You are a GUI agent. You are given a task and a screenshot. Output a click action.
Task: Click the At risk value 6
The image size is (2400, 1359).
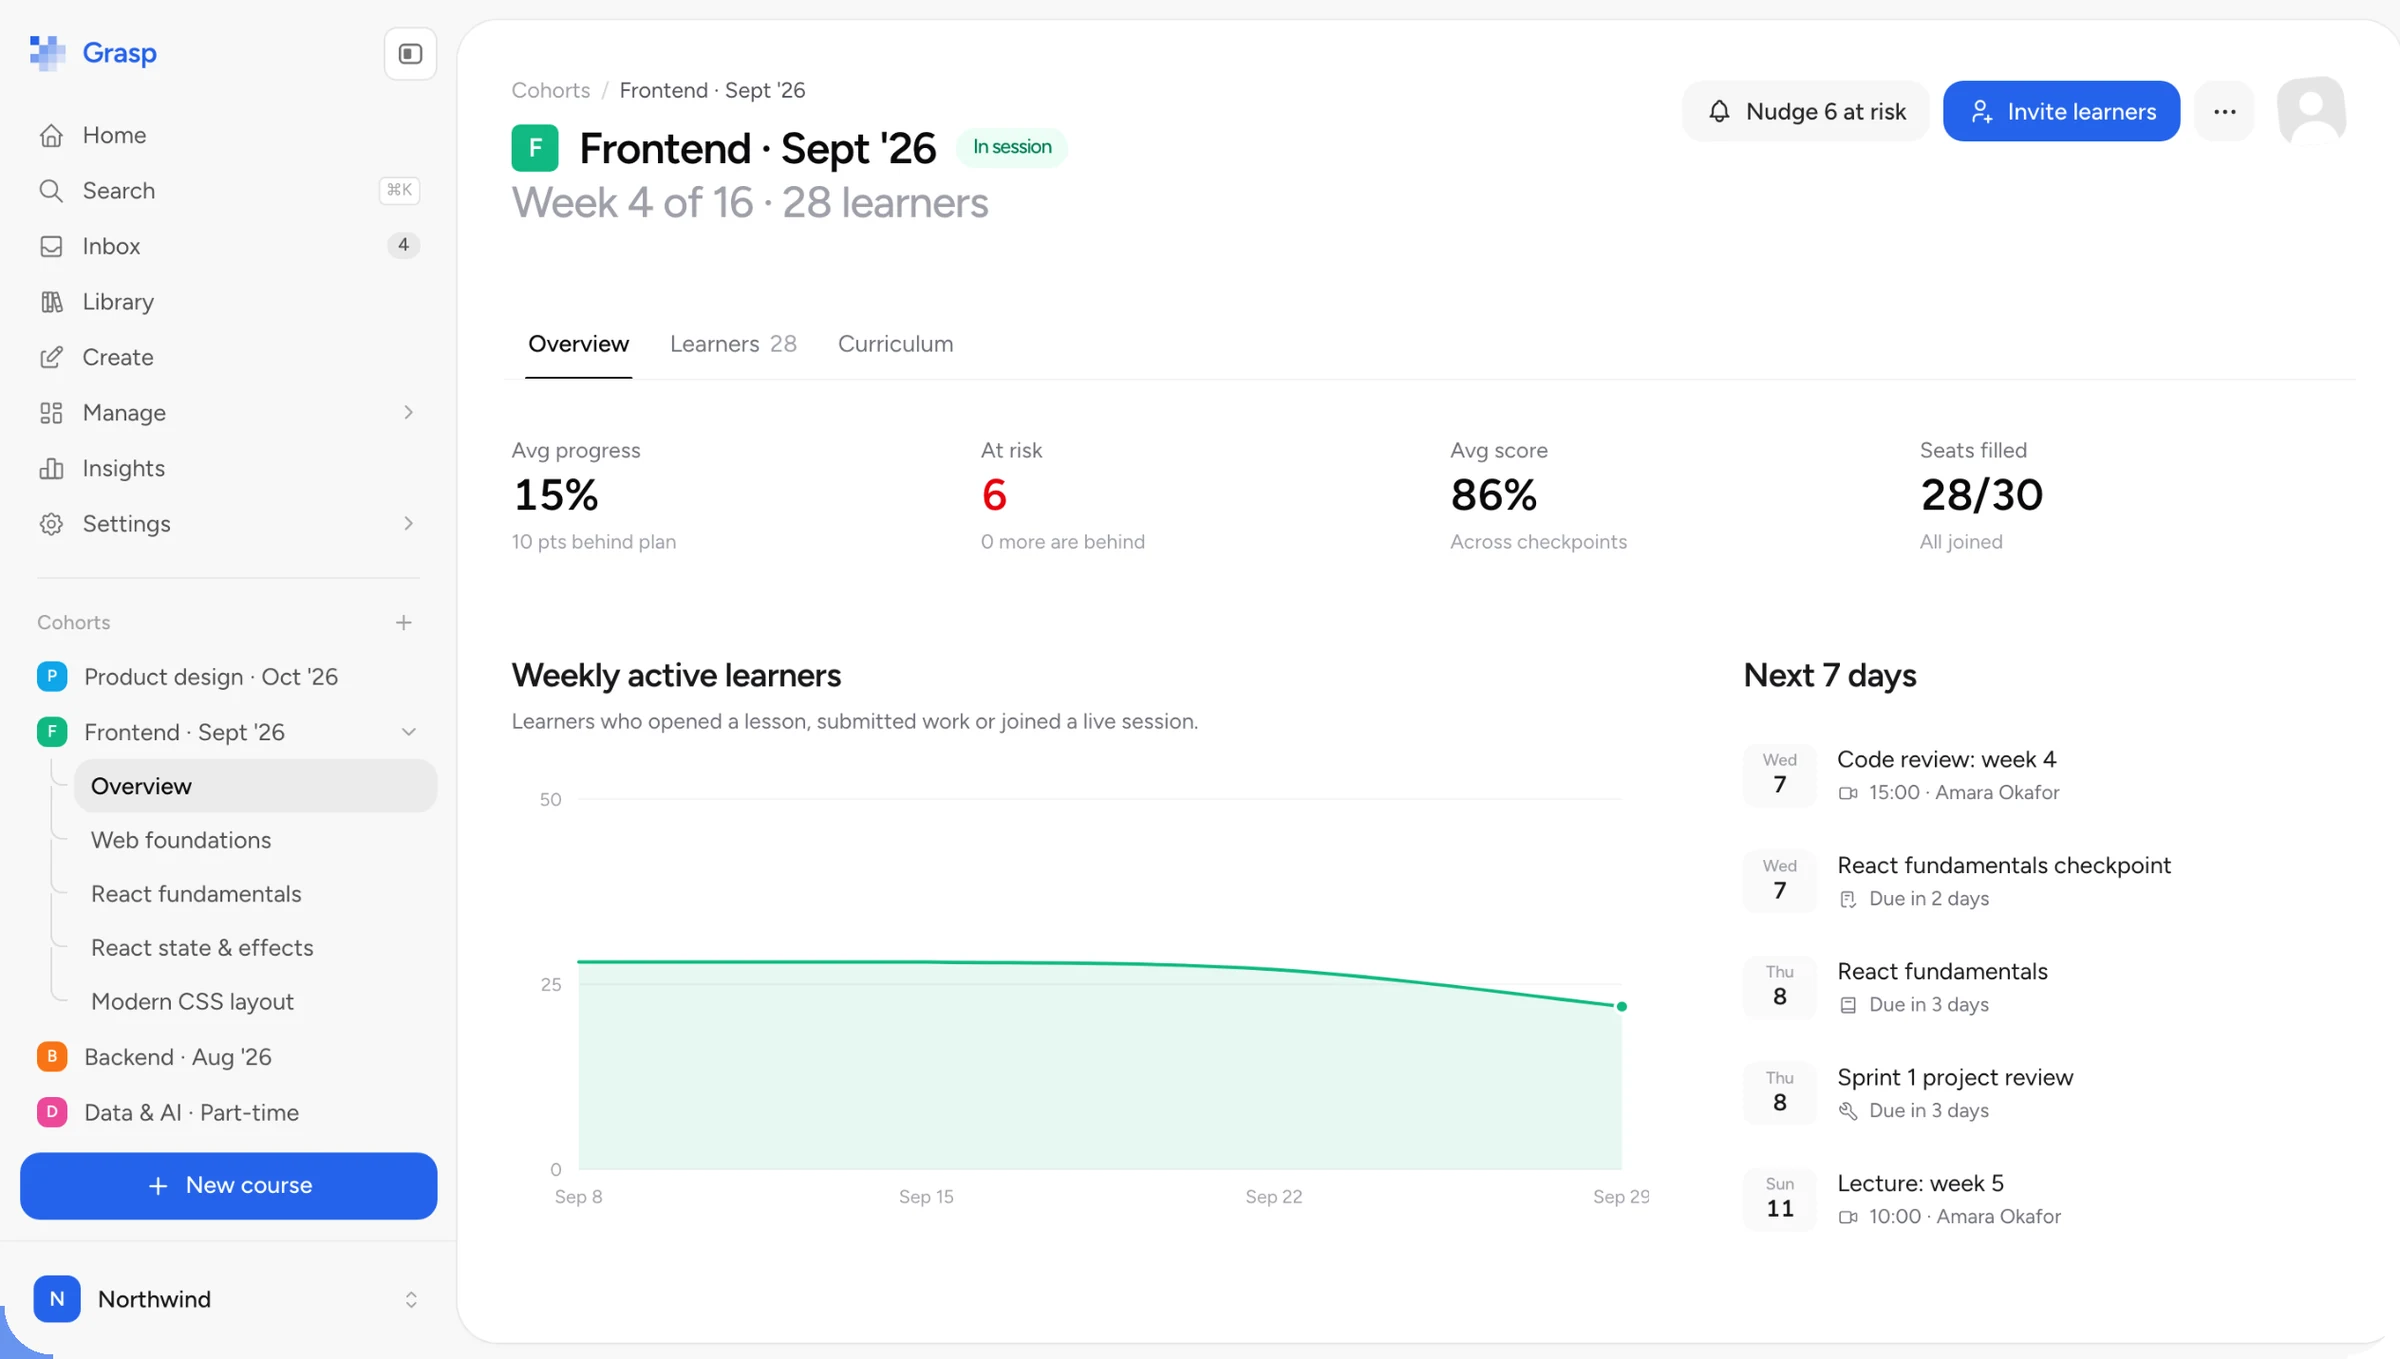pos(994,495)
